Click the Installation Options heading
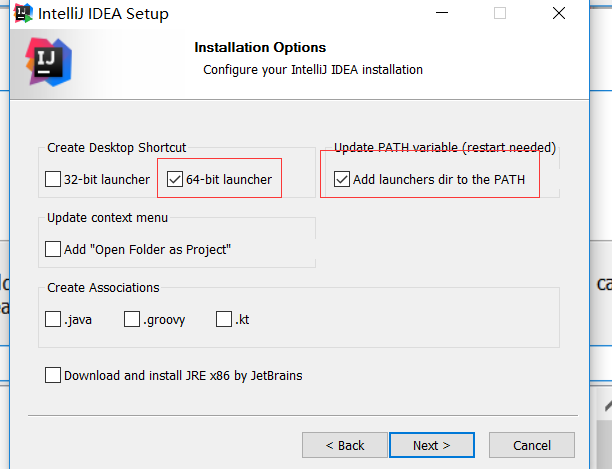 coord(260,47)
